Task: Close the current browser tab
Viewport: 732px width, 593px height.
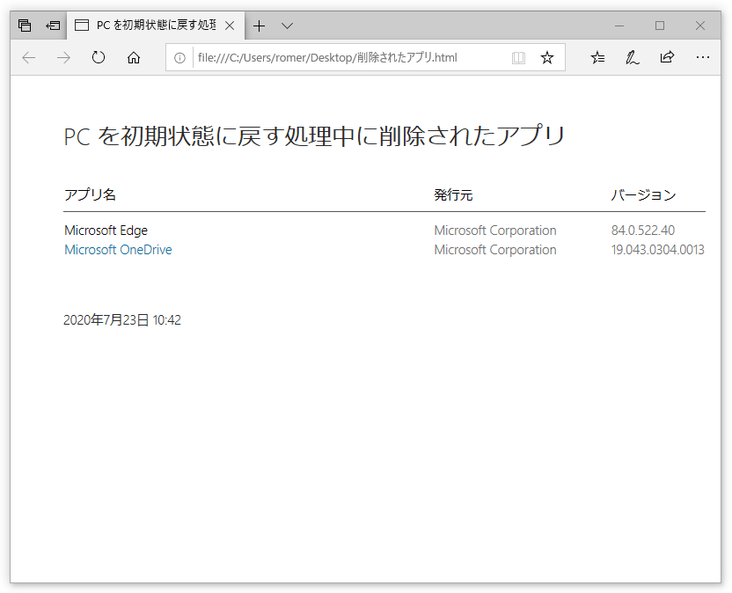Action: click(x=230, y=26)
